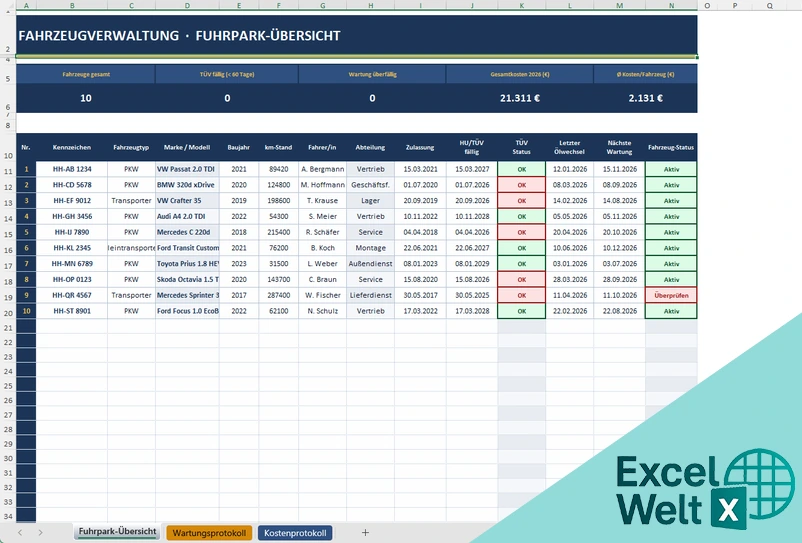Click the Excel Welt logo
This screenshot has height=543, width=802.
click(x=705, y=488)
